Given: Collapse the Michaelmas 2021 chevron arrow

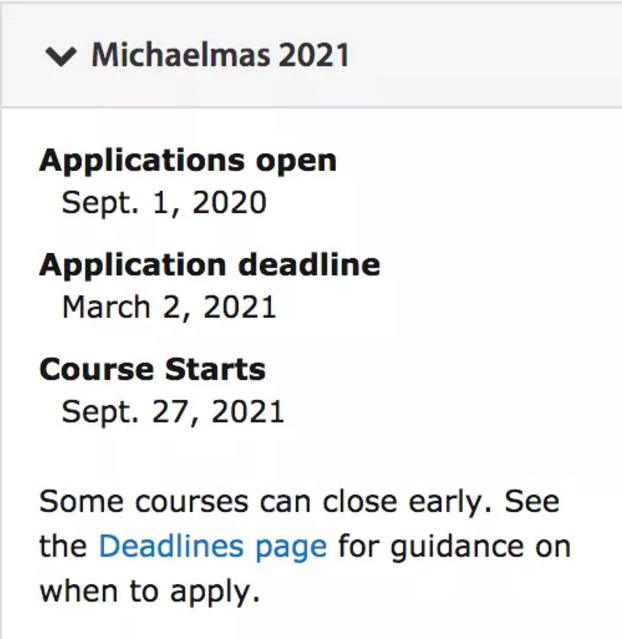Looking at the screenshot, I should [61, 56].
